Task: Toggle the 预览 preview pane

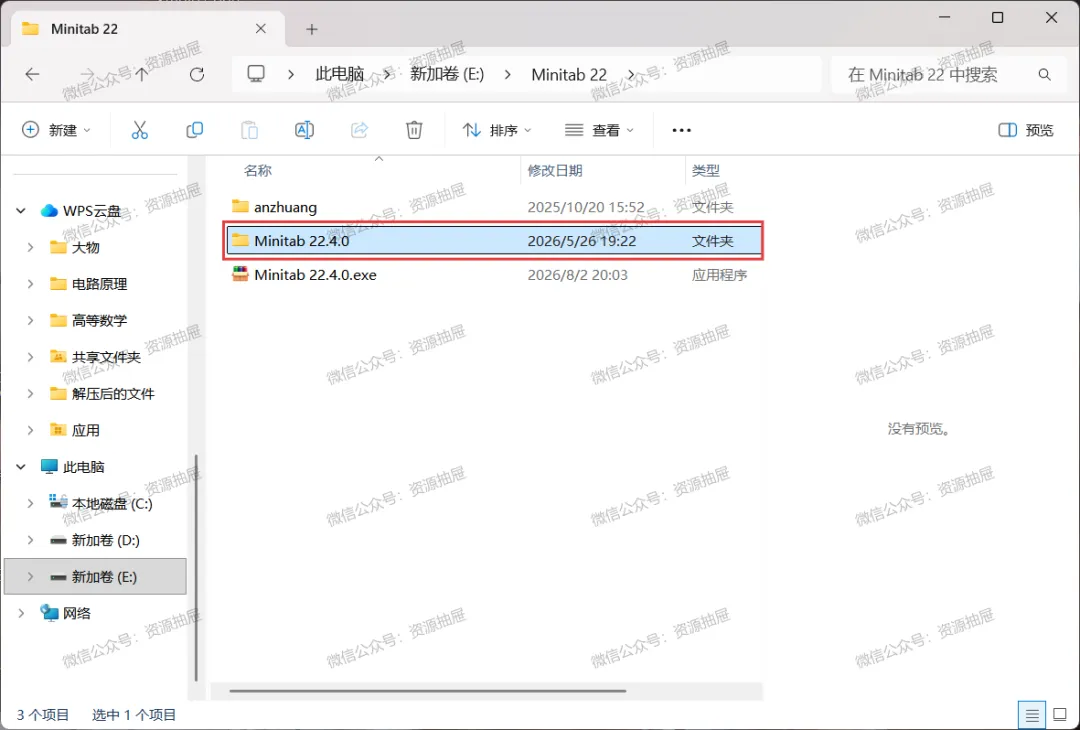Action: (x=1026, y=130)
